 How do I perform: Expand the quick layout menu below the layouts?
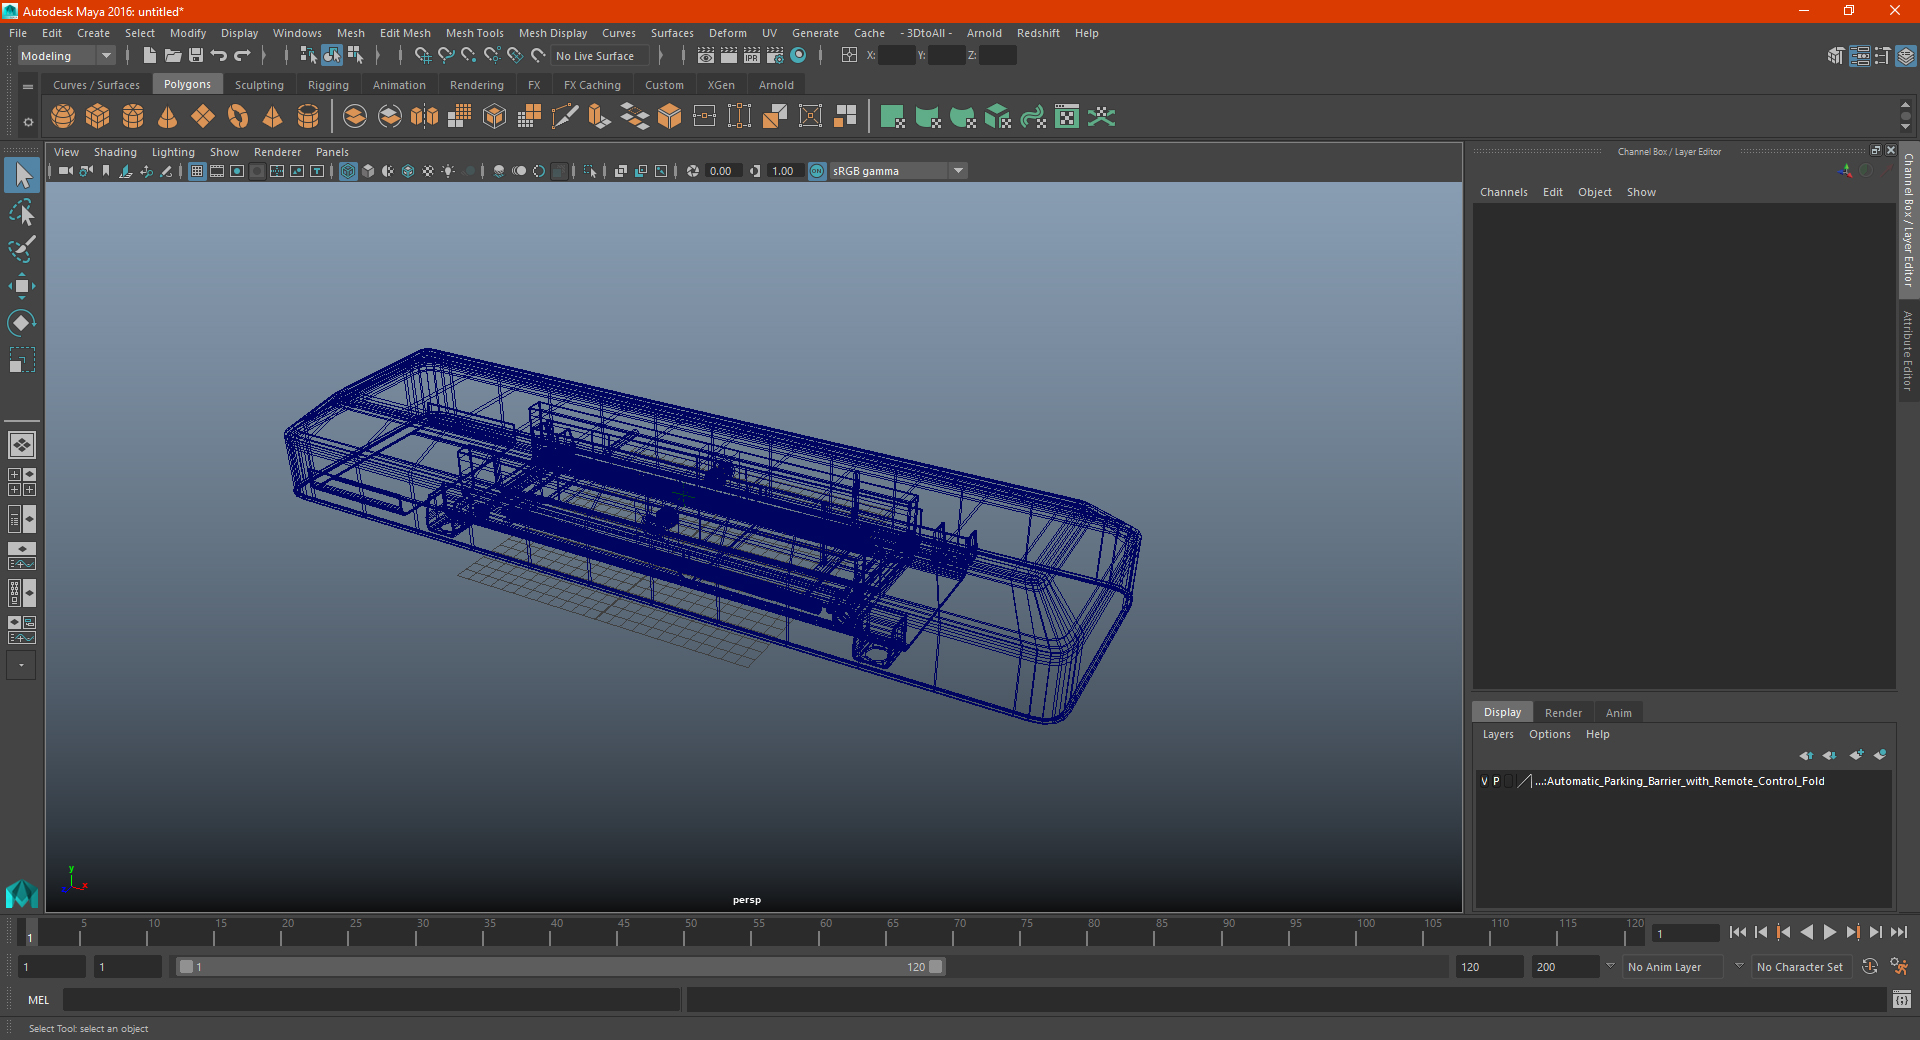21,665
